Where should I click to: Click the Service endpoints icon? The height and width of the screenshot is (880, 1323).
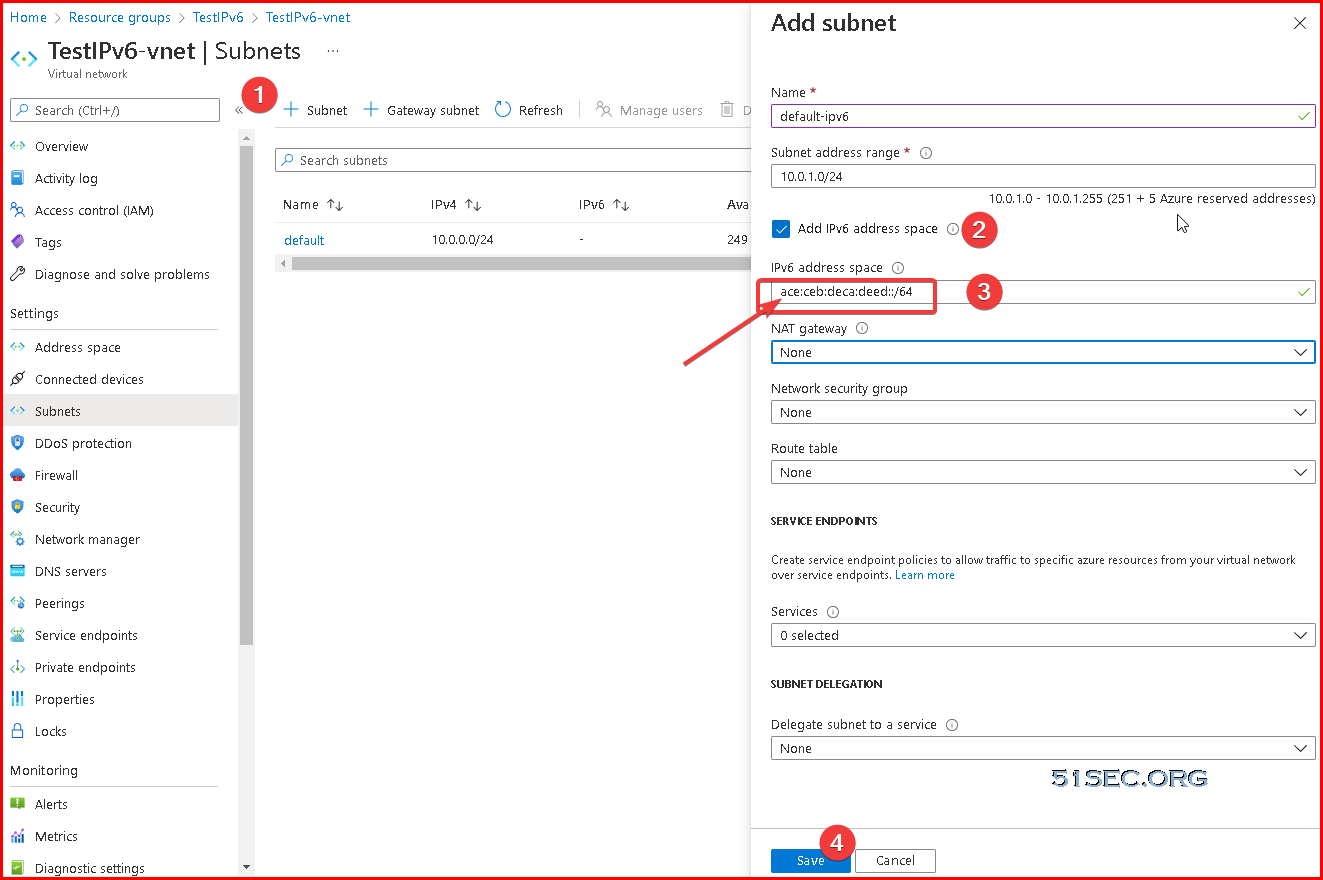click(17, 635)
